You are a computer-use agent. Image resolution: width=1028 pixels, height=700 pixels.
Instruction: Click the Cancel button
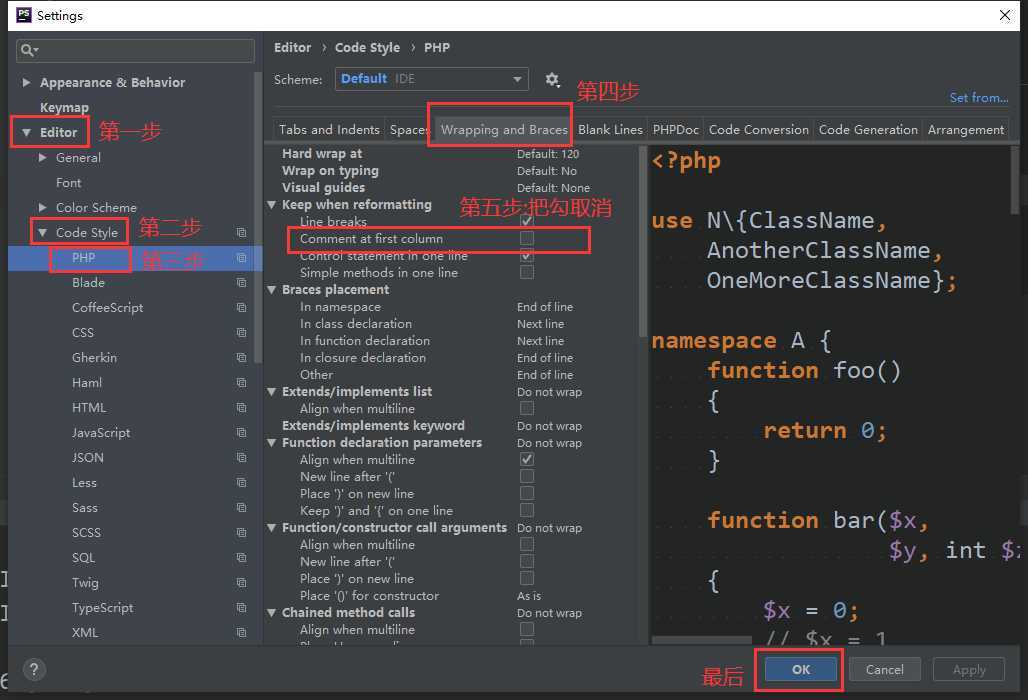click(884, 669)
